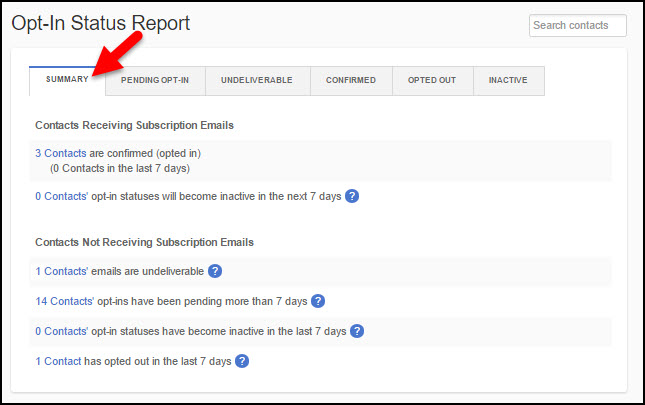Image resolution: width=645 pixels, height=405 pixels.
Task: Open help icon for statuses that became inactive
Action: (356, 331)
